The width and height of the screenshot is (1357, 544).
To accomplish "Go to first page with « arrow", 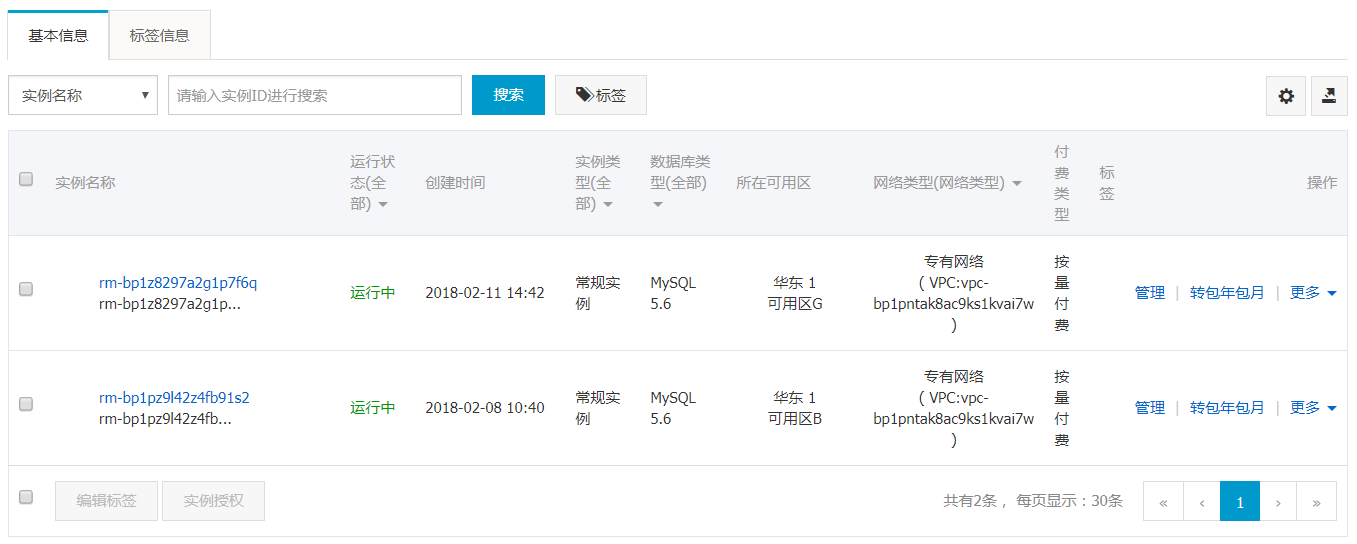I will [x=1163, y=502].
